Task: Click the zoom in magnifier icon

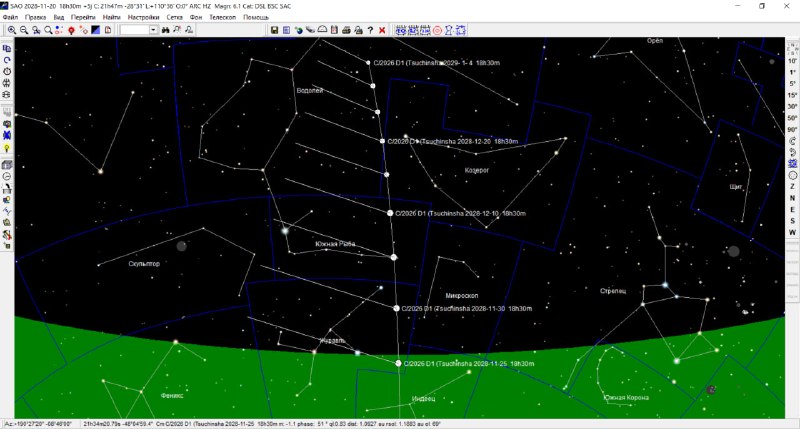Action: [11, 30]
